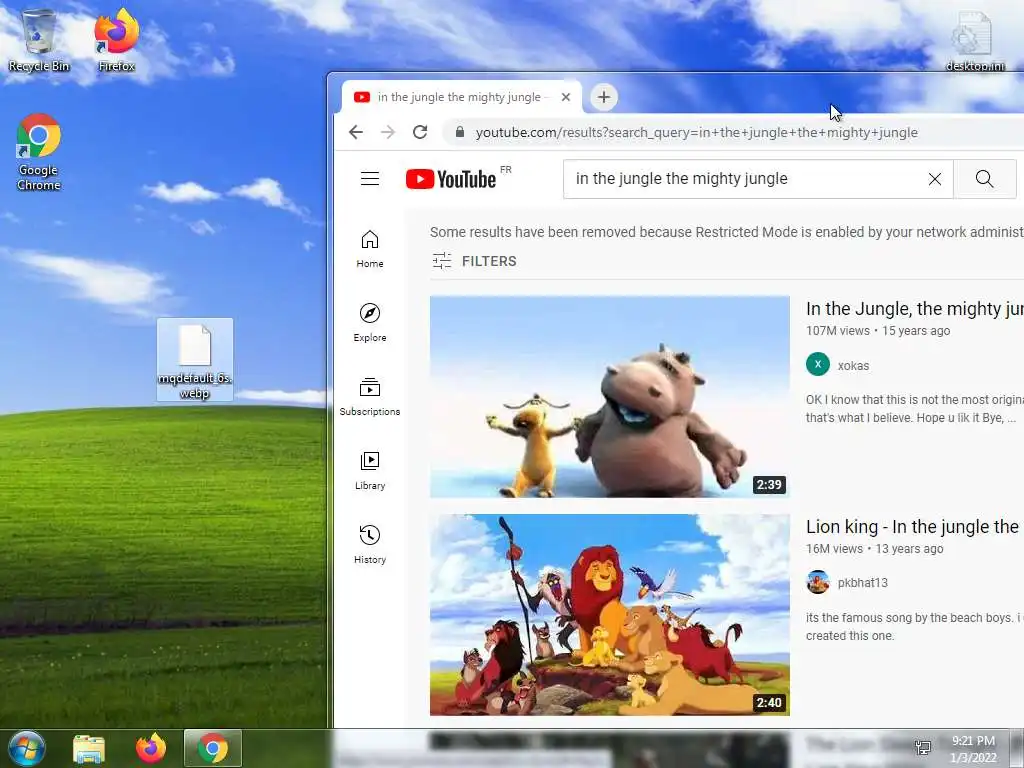Click the 'OK I know that this' description
The height and width of the screenshot is (768, 1024).
pos(914,409)
